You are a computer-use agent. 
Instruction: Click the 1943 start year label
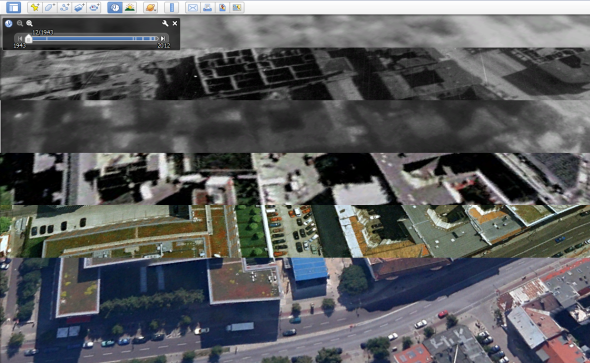pyautogui.click(x=20, y=46)
